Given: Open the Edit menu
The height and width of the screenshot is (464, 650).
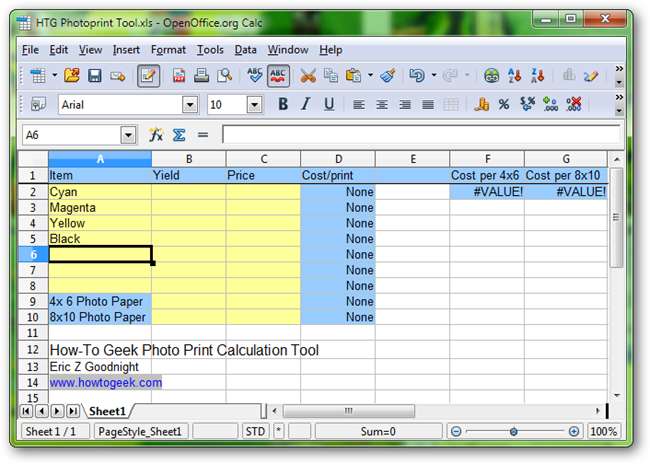Looking at the screenshot, I should pyautogui.click(x=58, y=50).
